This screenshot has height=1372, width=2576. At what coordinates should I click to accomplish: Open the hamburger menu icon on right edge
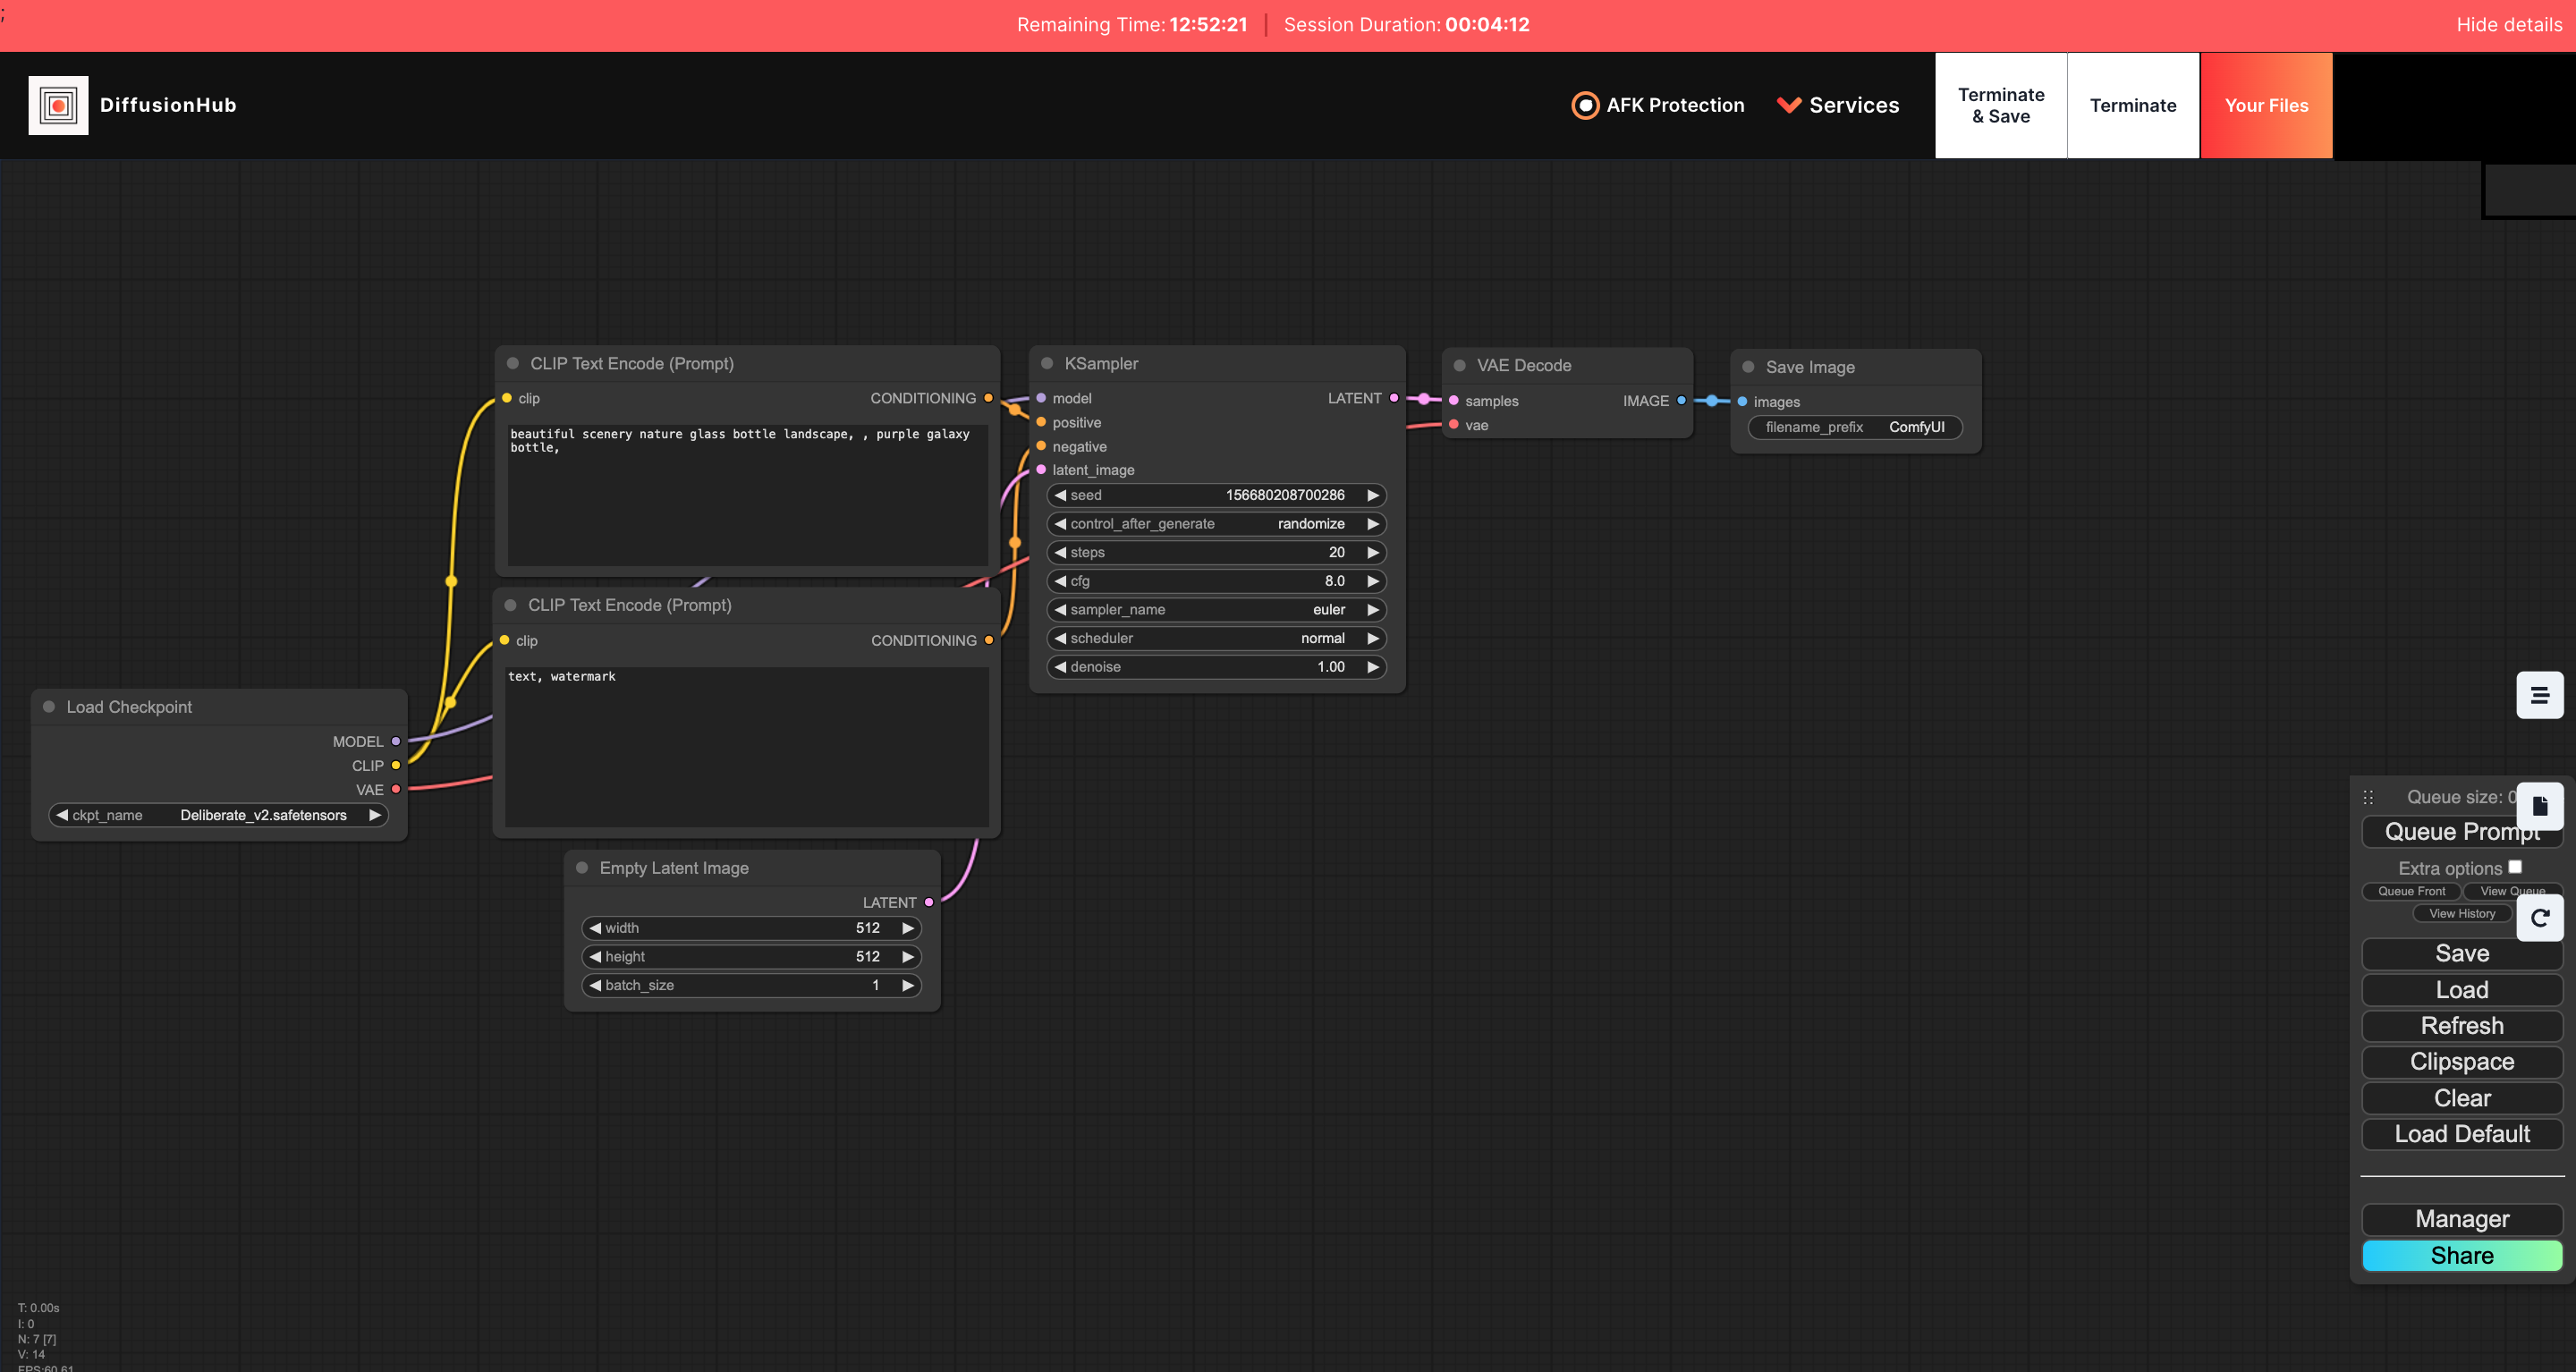coord(2539,695)
